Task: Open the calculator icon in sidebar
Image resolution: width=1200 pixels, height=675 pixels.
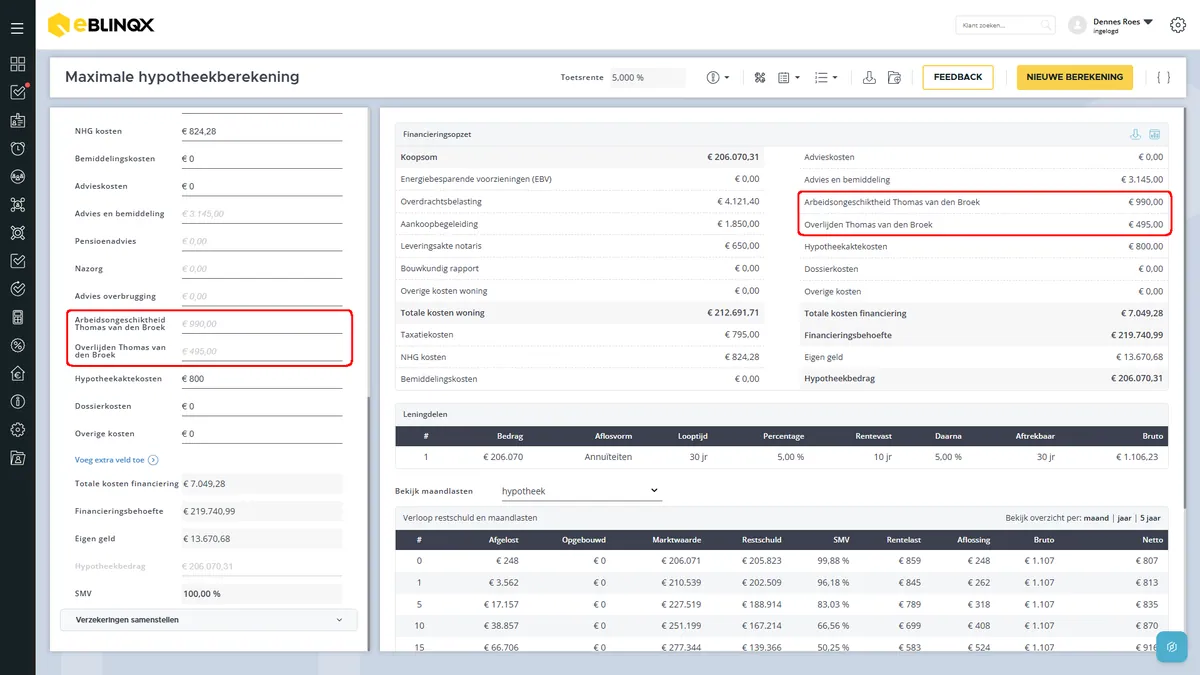Action: [17, 317]
